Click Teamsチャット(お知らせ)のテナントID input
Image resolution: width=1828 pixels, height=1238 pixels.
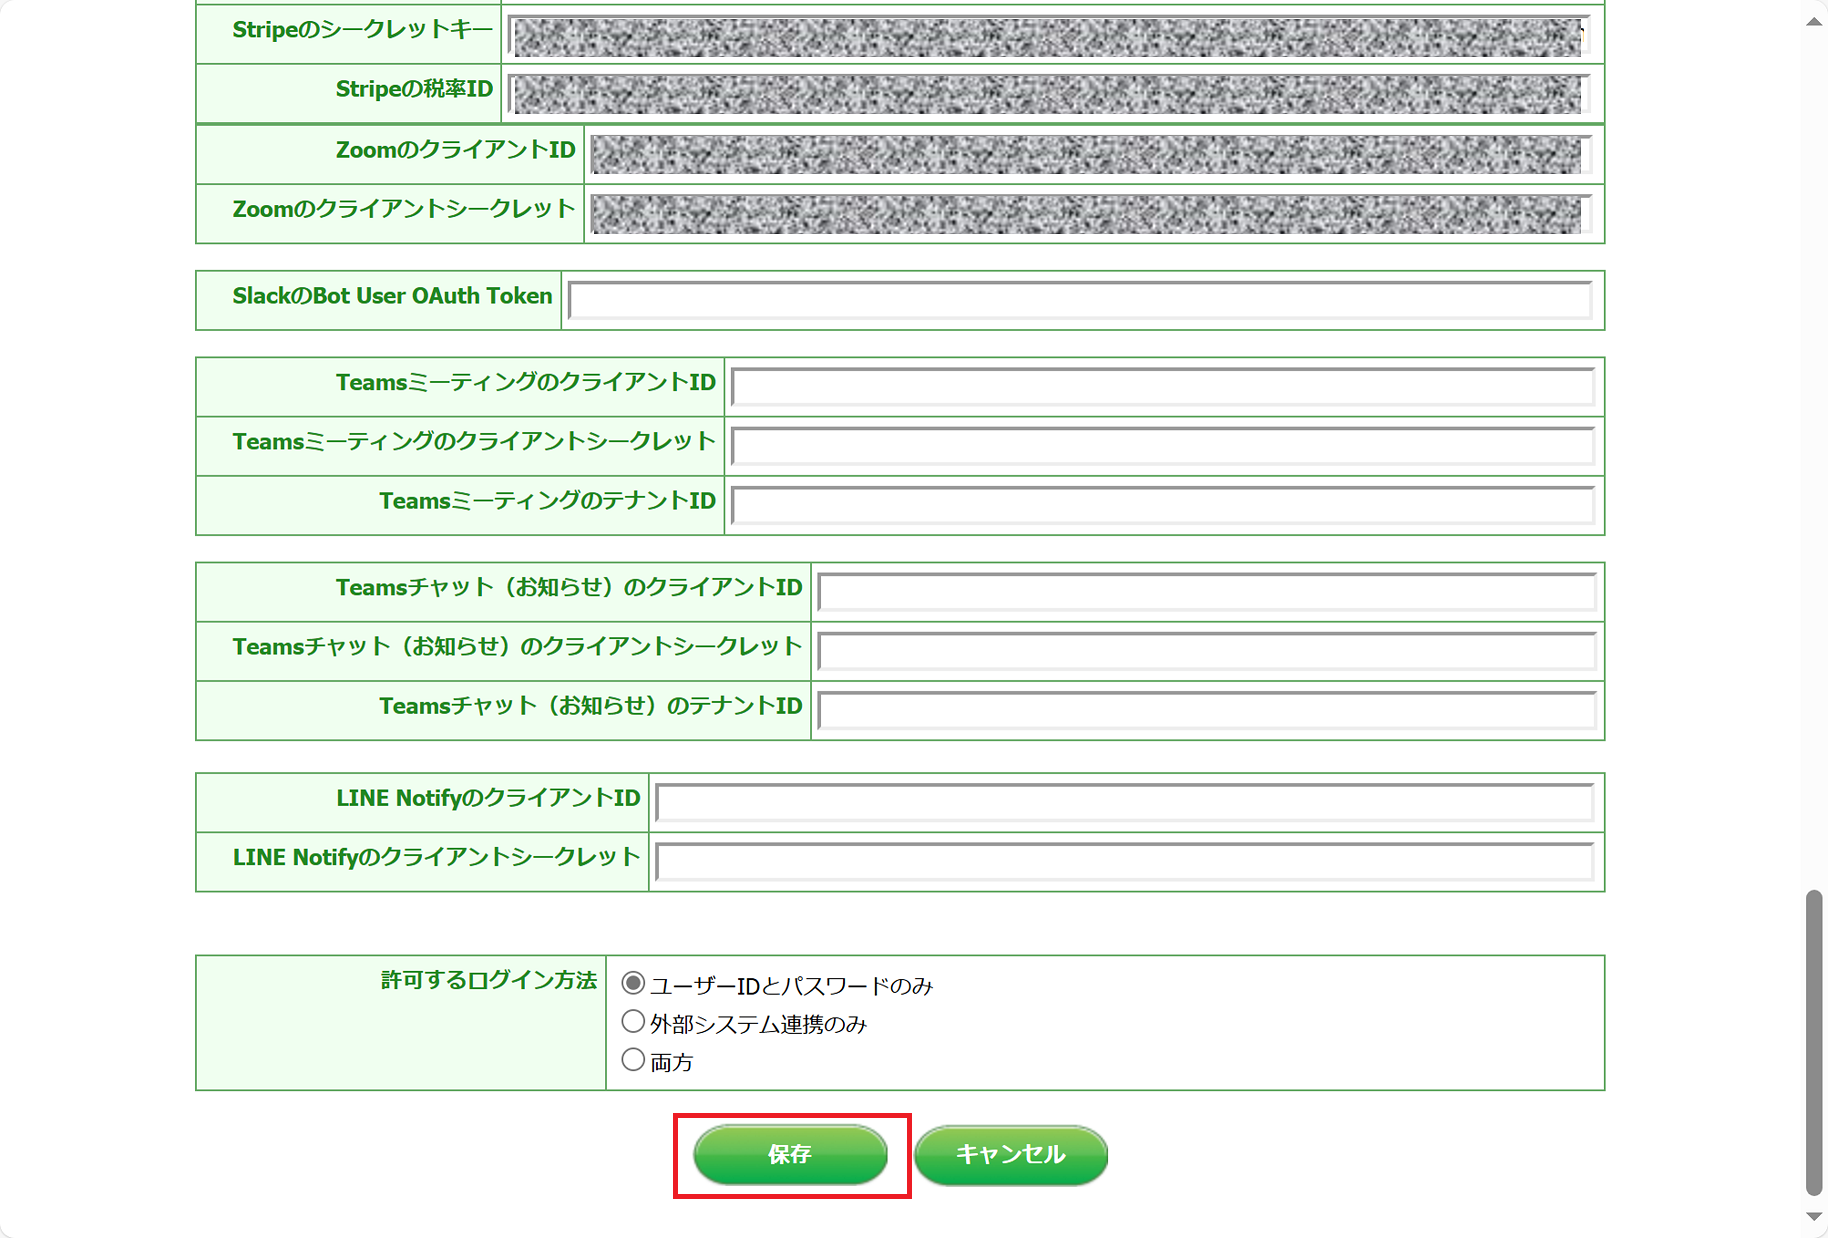click(1207, 711)
